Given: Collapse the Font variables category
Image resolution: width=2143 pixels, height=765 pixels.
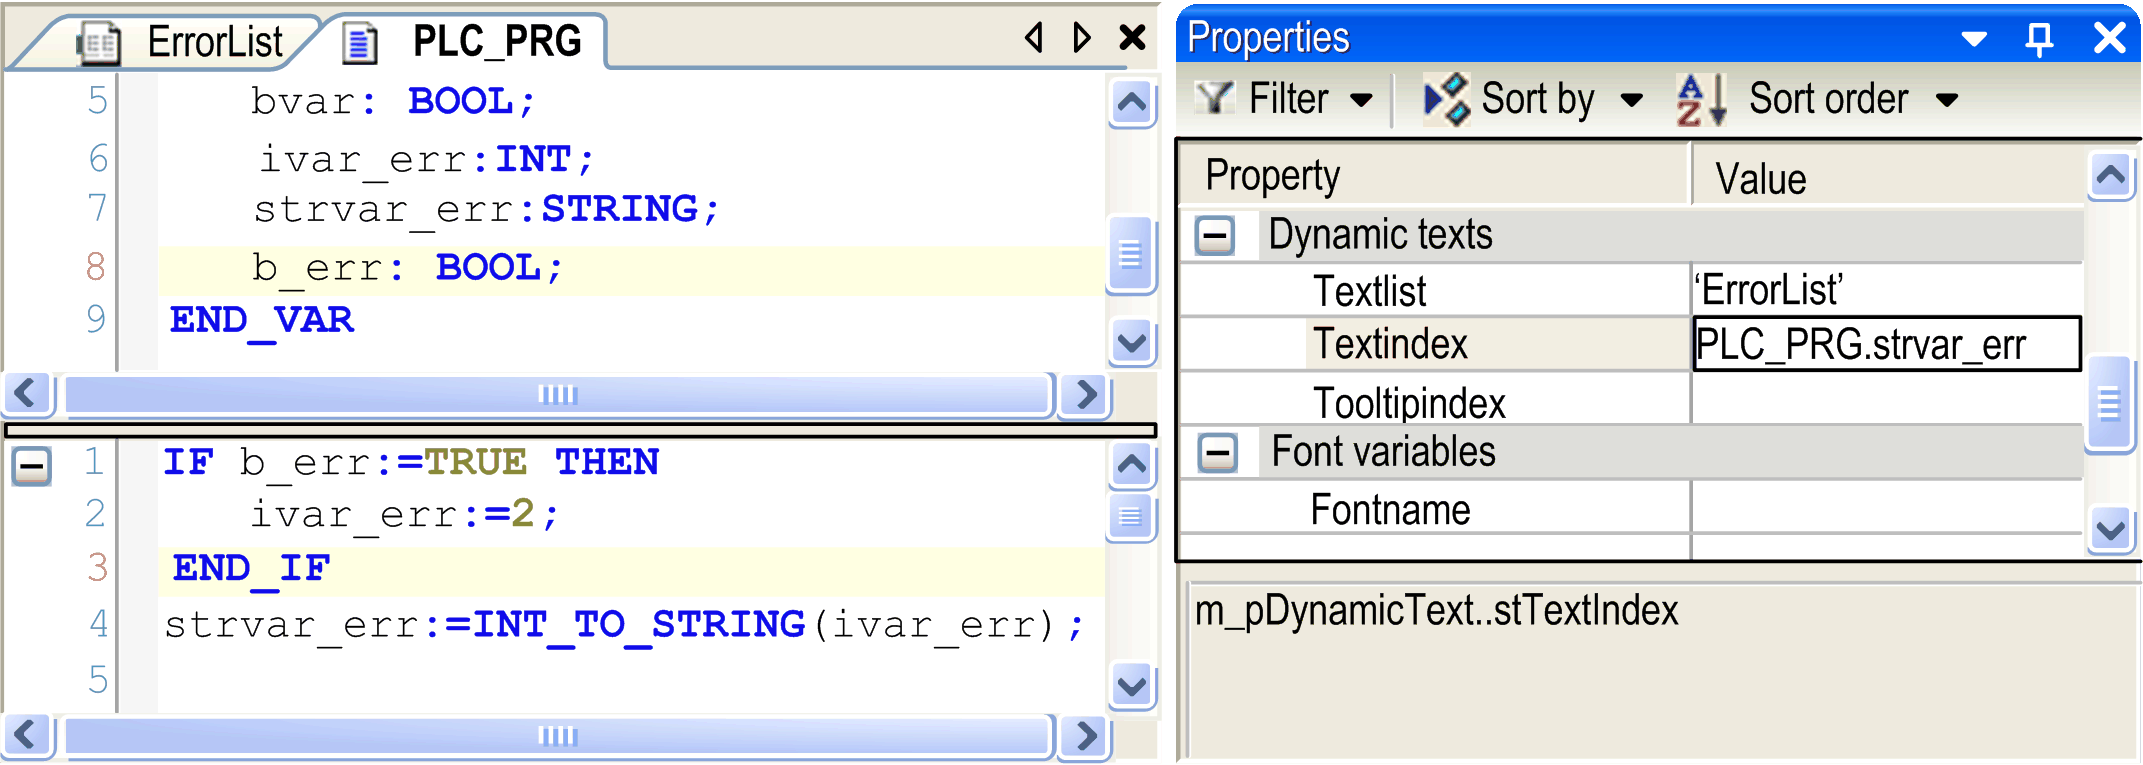Looking at the screenshot, I should tap(1217, 453).
